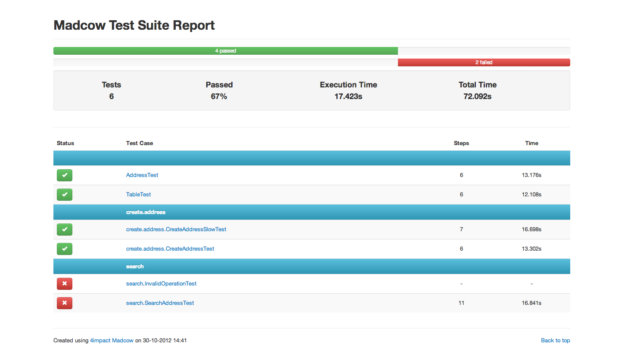Click the Madcow Test Suite Report heading
The height and width of the screenshot is (360, 640).
click(x=134, y=25)
